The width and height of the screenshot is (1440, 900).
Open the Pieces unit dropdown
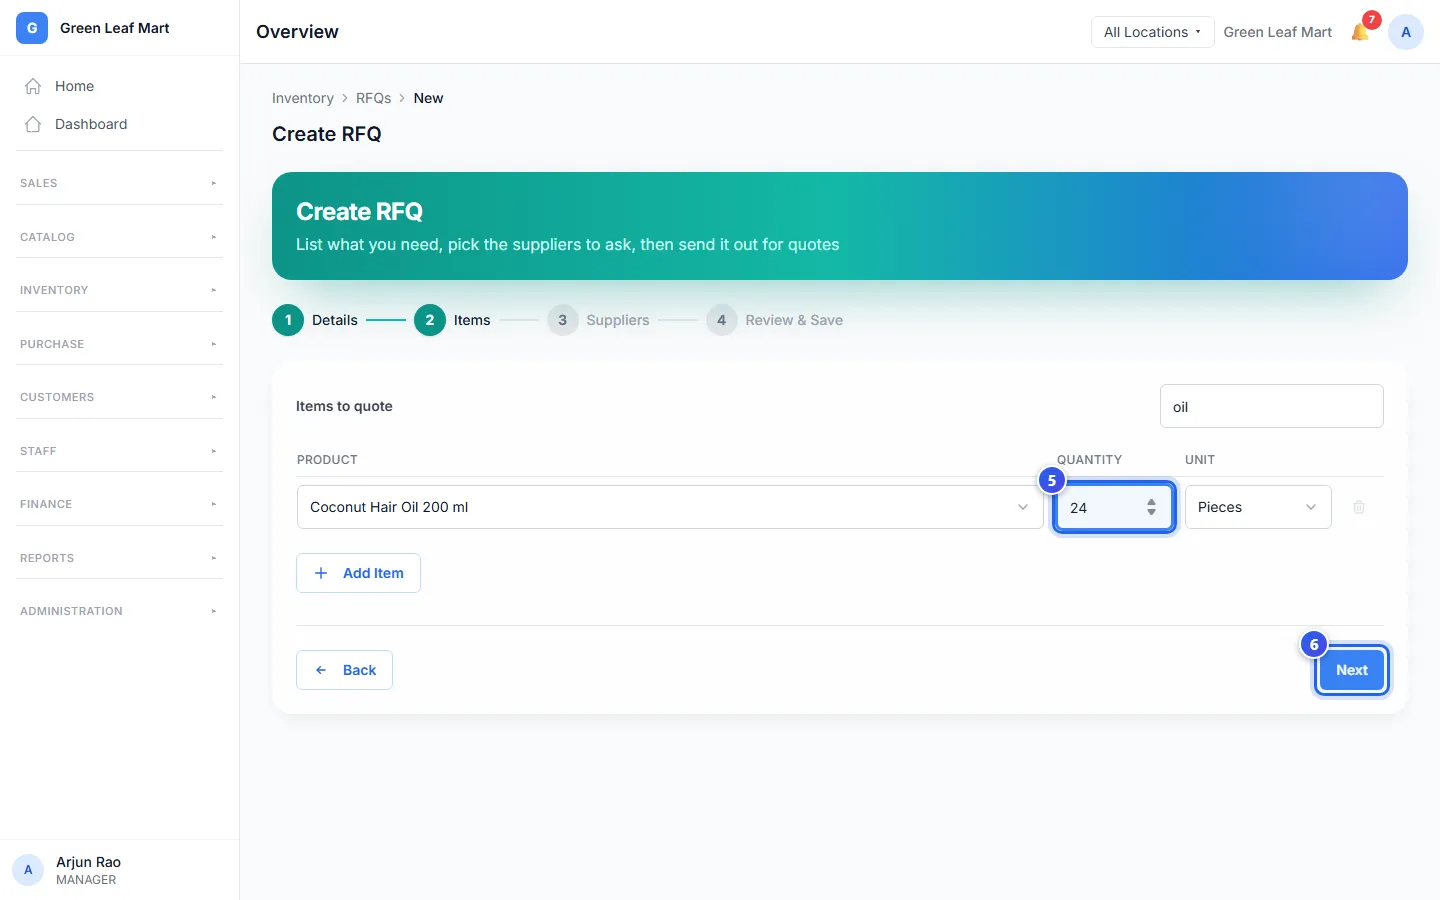[x=1258, y=507]
